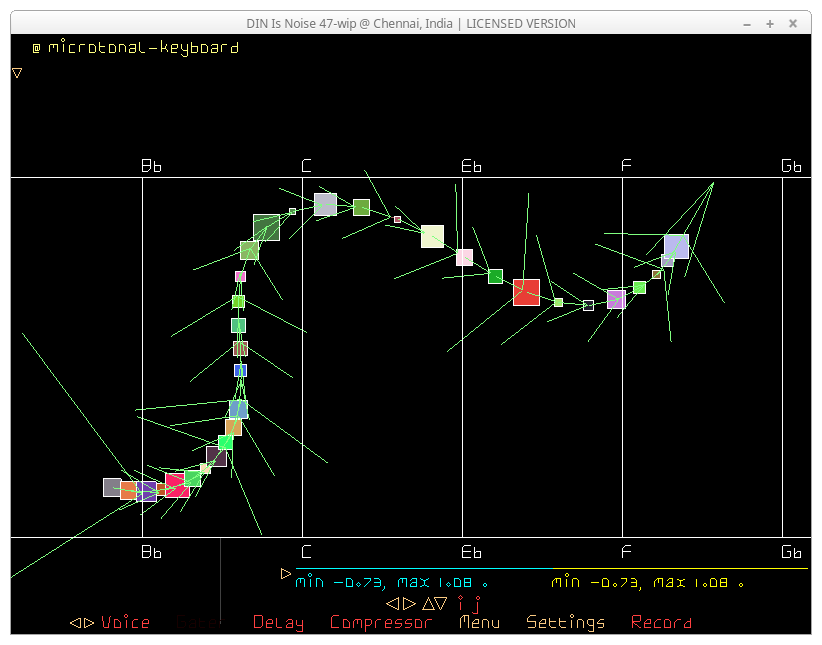
Task: Toggle the Delay effect
Action: (278, 623)
